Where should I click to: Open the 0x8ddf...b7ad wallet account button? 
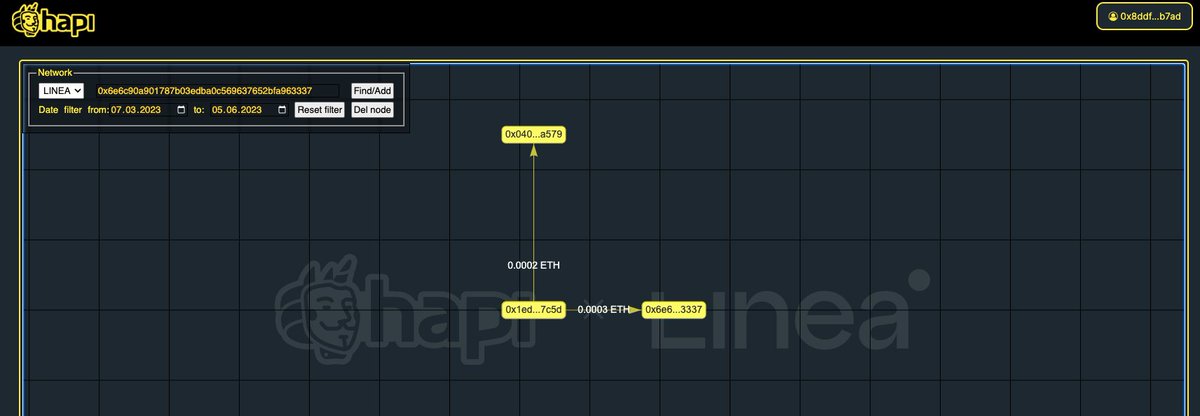[x=1143, y=17]
